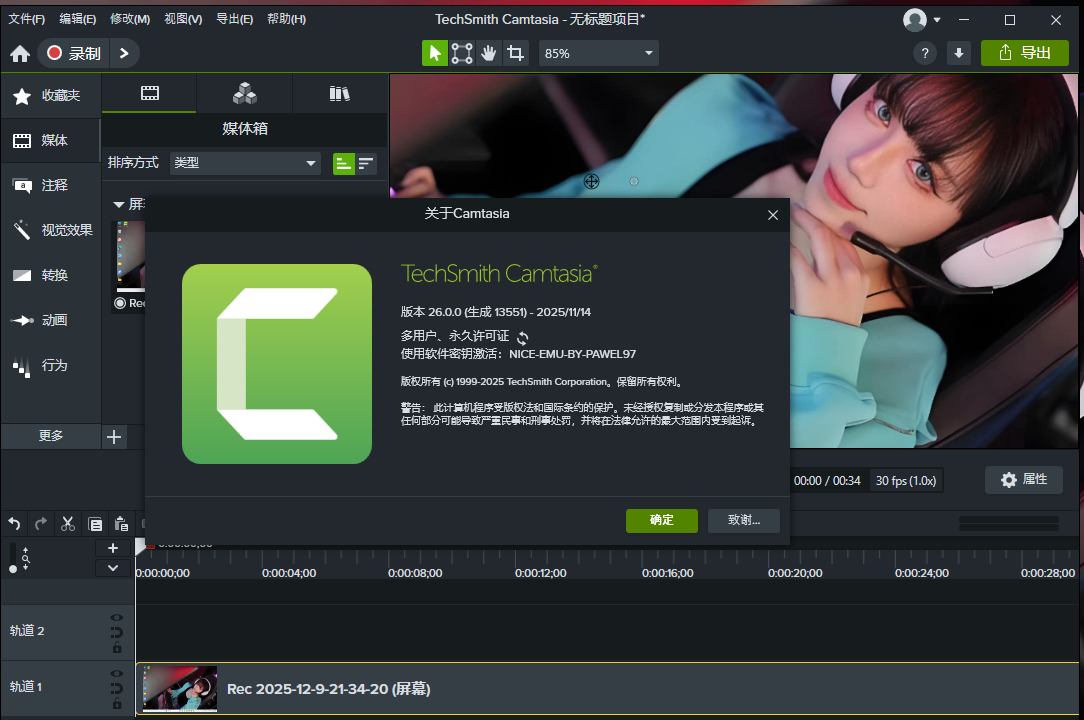The image size is (1084, 720).
Task: Copy selection with copy icon
Action: (x=95, y=524)
